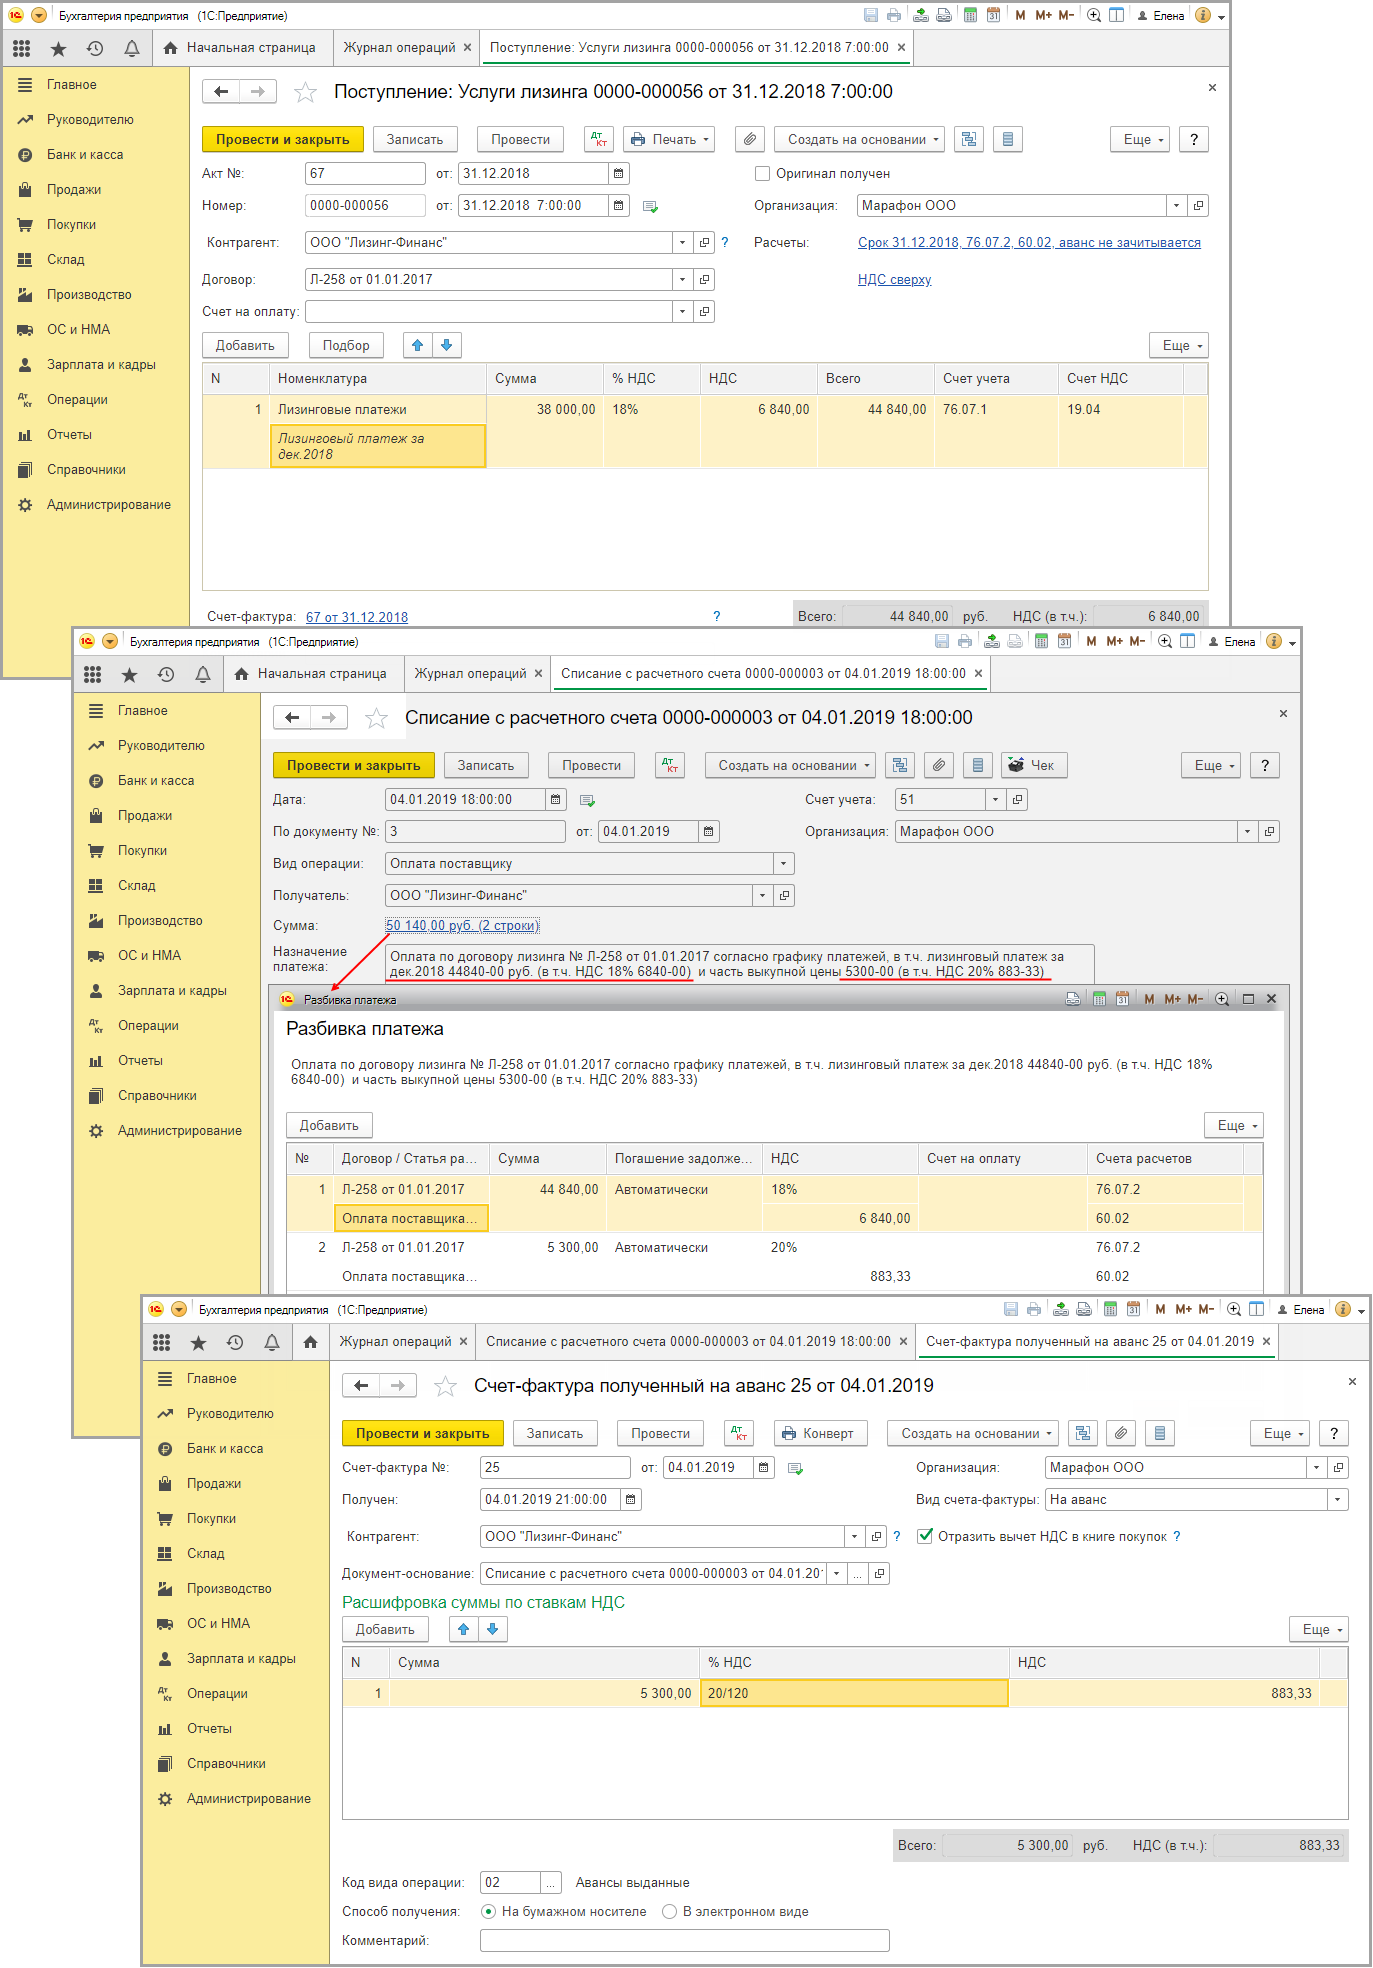This screenshot has height=1968, width=1373.
Task: Open notifications bell in top window toolbar
Action: pyautogui.click(x=131, y=48)
